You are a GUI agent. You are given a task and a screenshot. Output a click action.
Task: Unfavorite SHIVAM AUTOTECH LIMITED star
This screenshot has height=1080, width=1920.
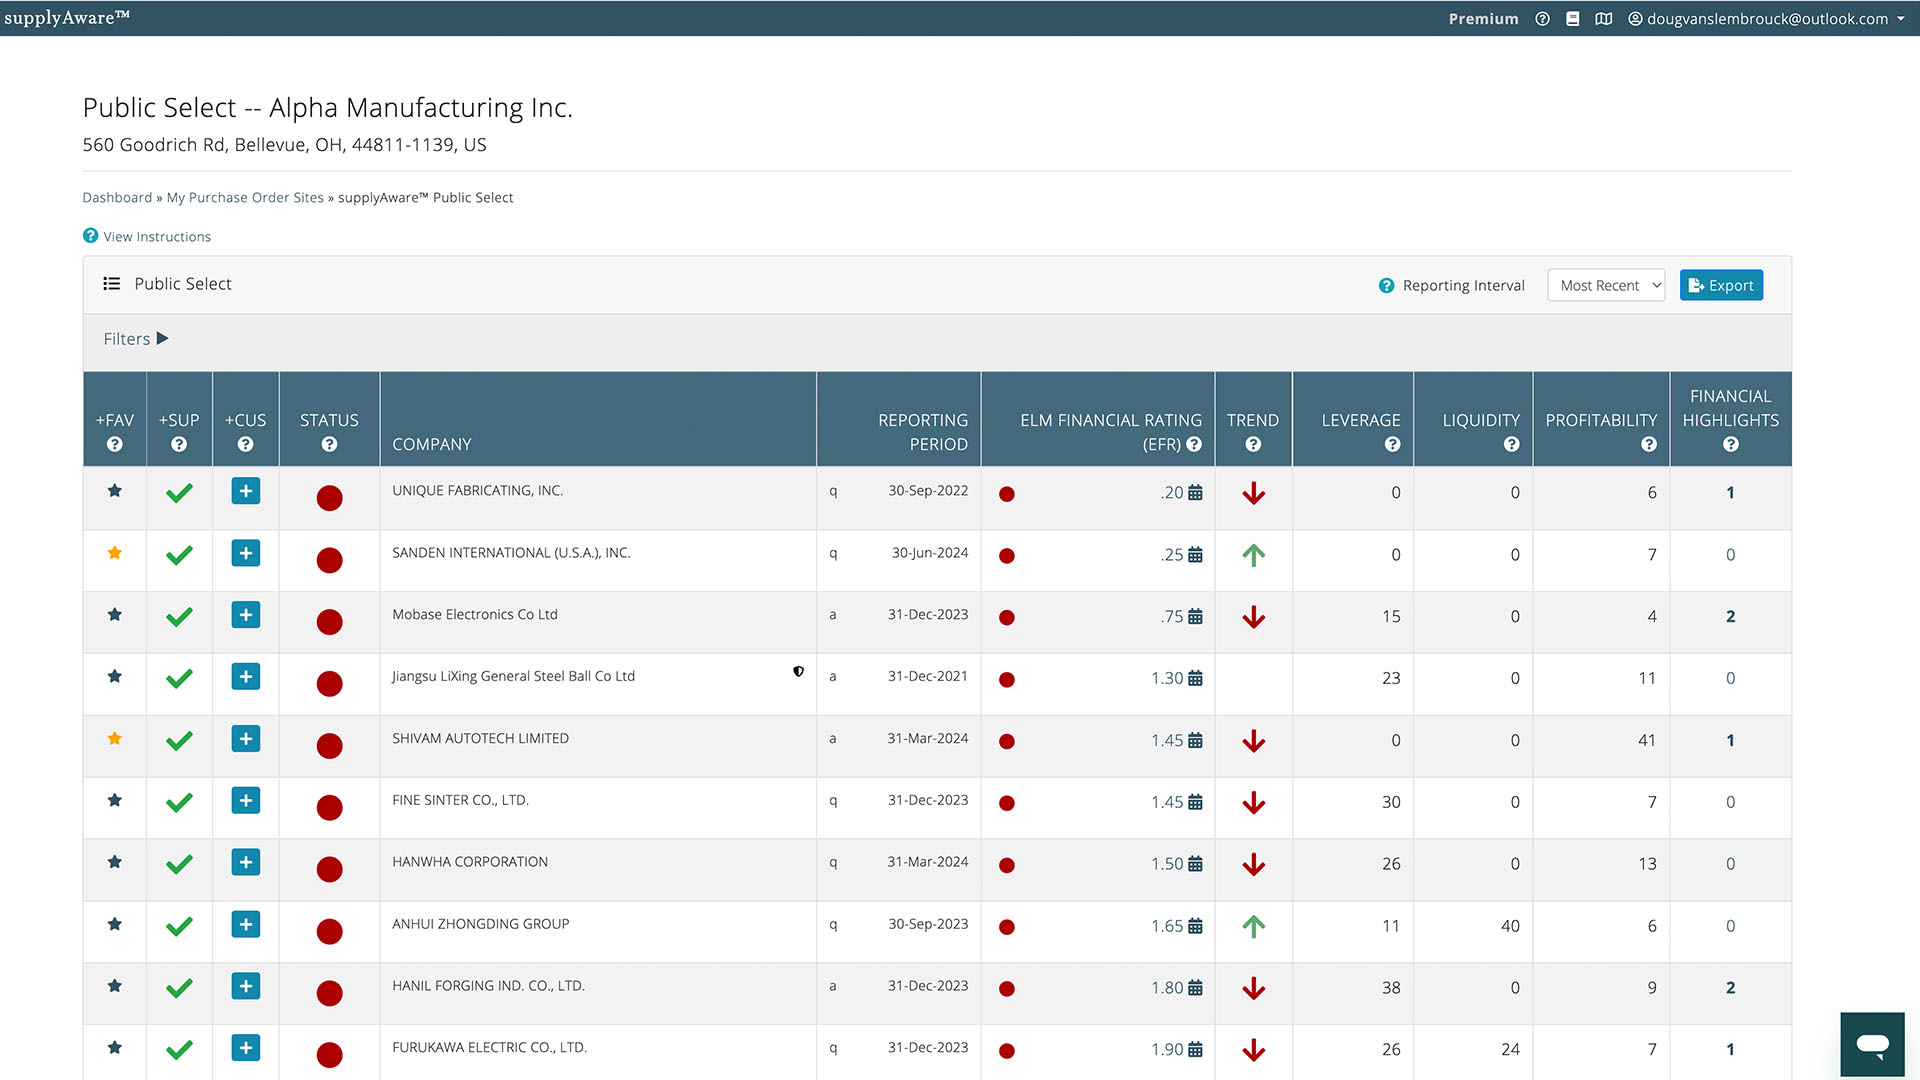(x=115, y=739)
